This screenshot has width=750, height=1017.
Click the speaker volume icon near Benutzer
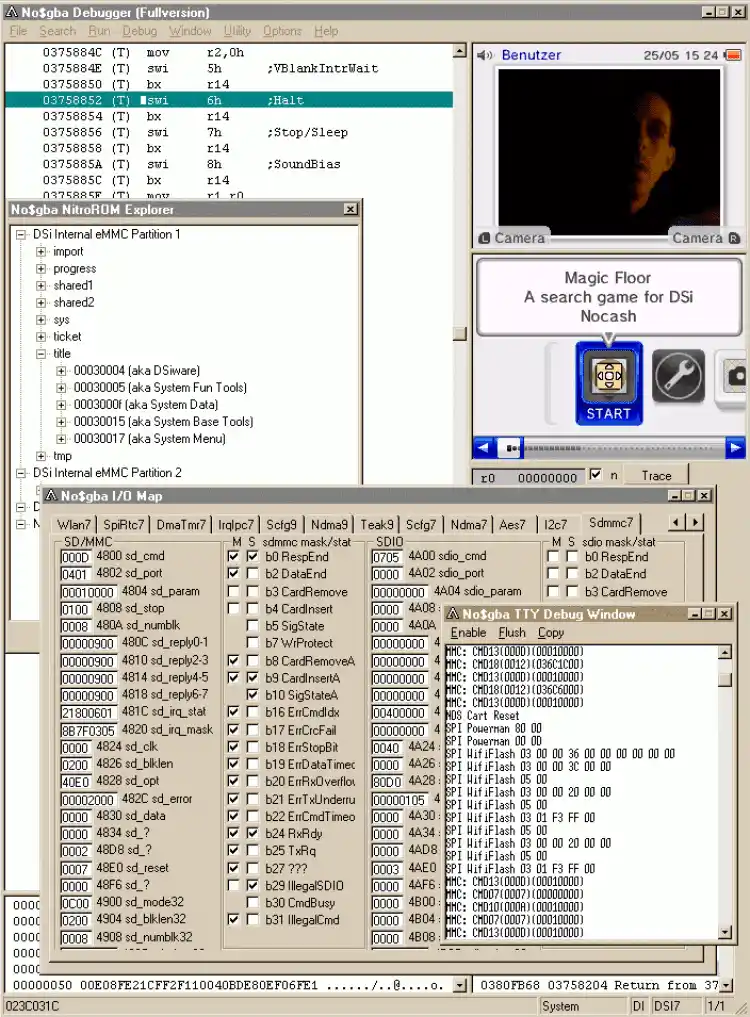(x=485, y=55)
